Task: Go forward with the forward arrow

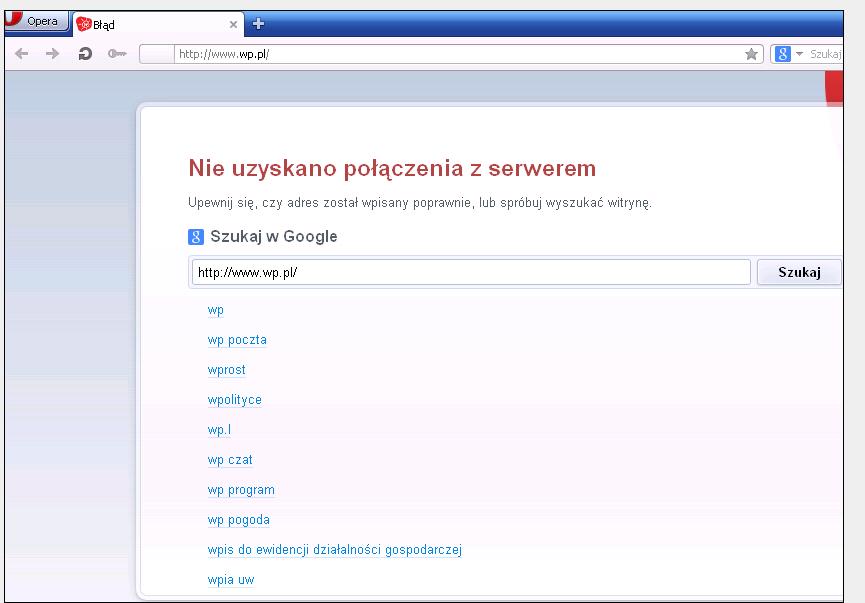Action: tap(52, 54)
